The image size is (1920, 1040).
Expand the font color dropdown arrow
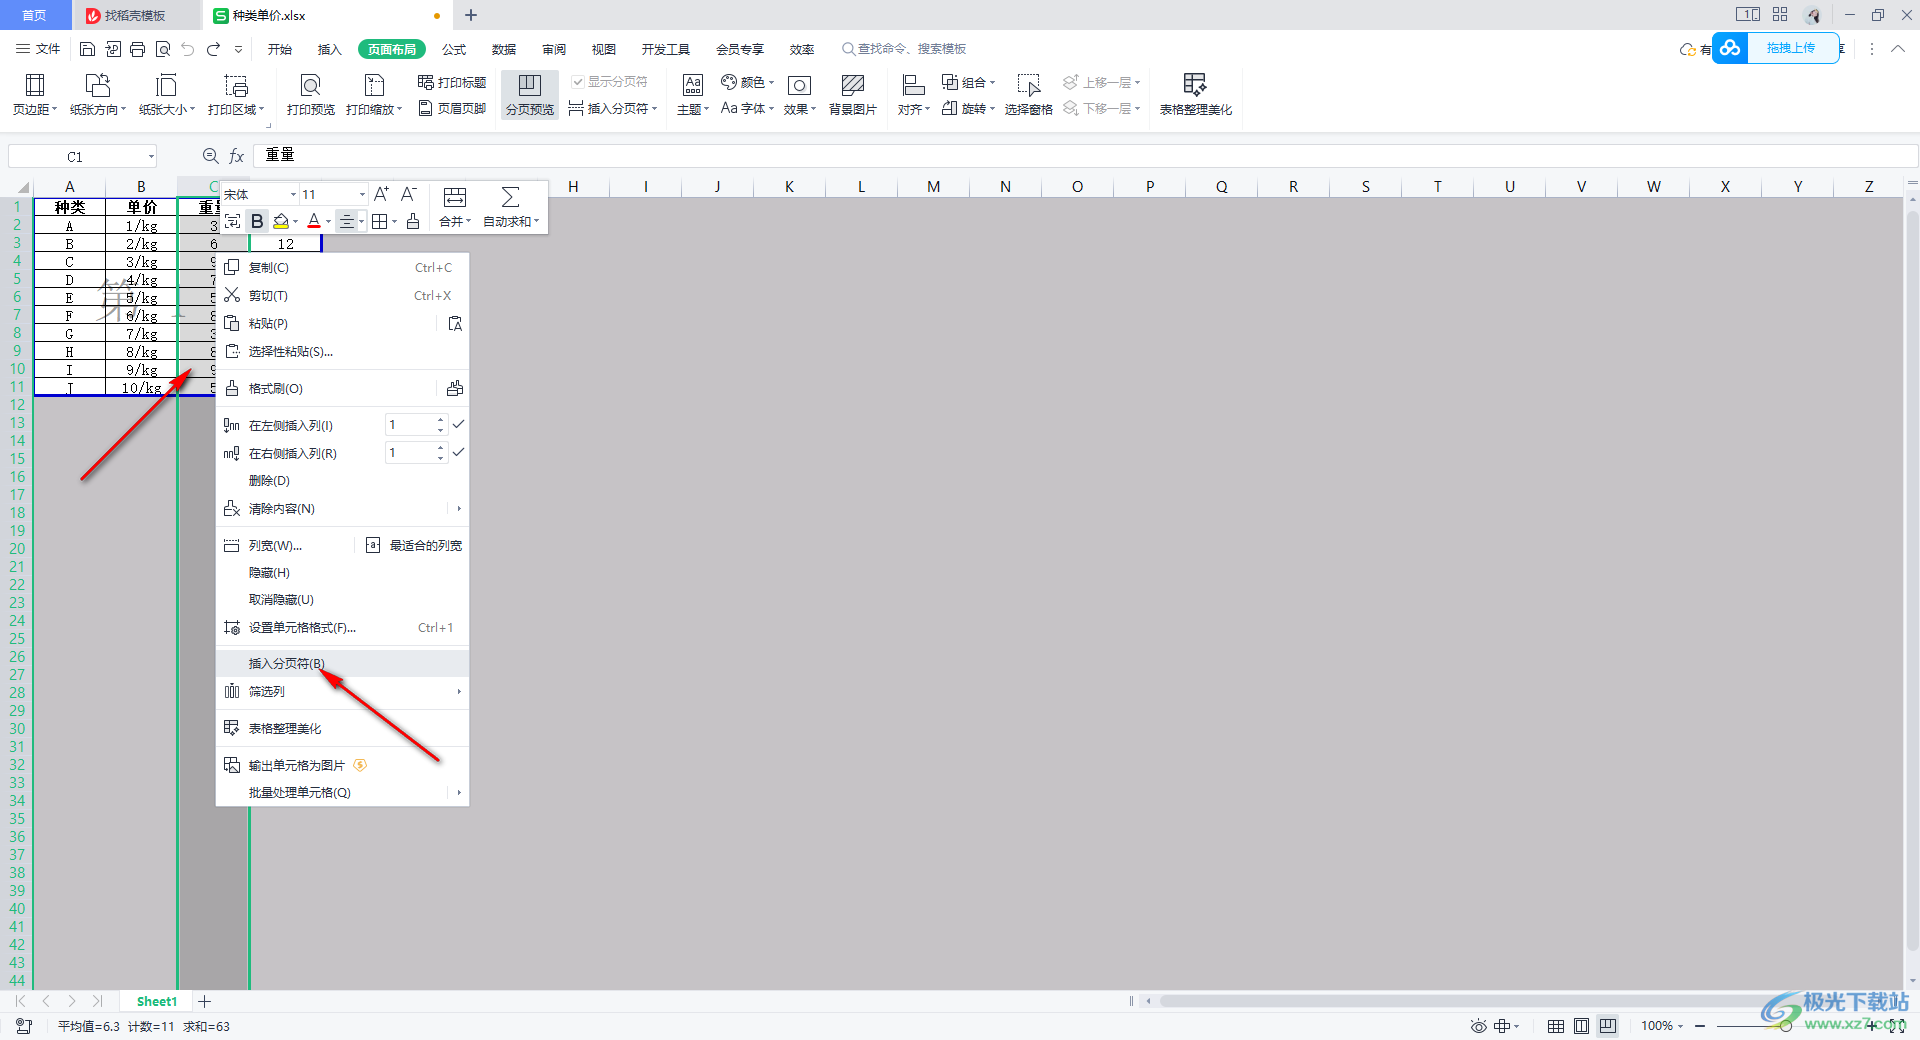(x=328, y=222)
